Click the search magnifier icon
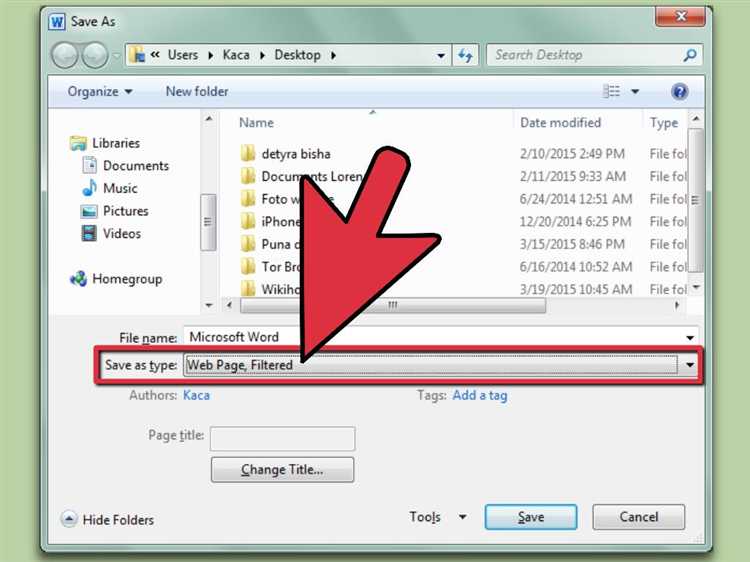Image resolution: width=750 pixels, height=562 pixels. [690, 55]
